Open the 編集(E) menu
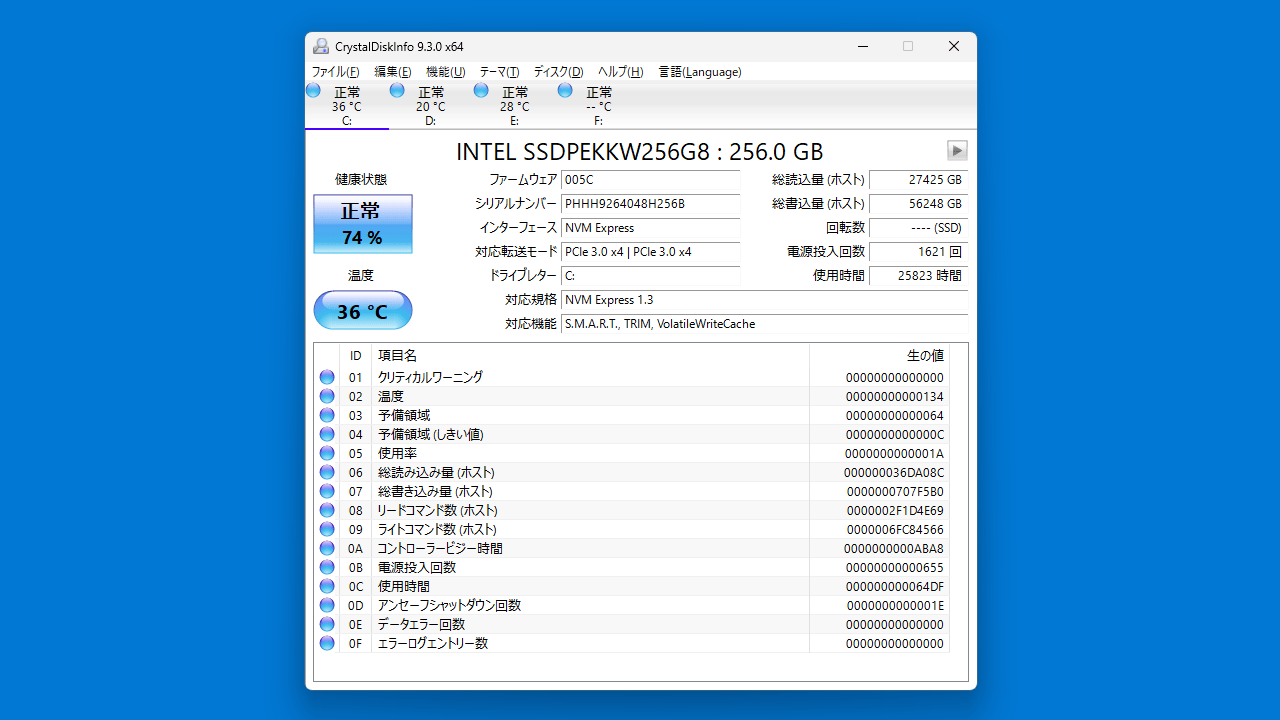The image size is (1280, 720). tap(393, 72)
